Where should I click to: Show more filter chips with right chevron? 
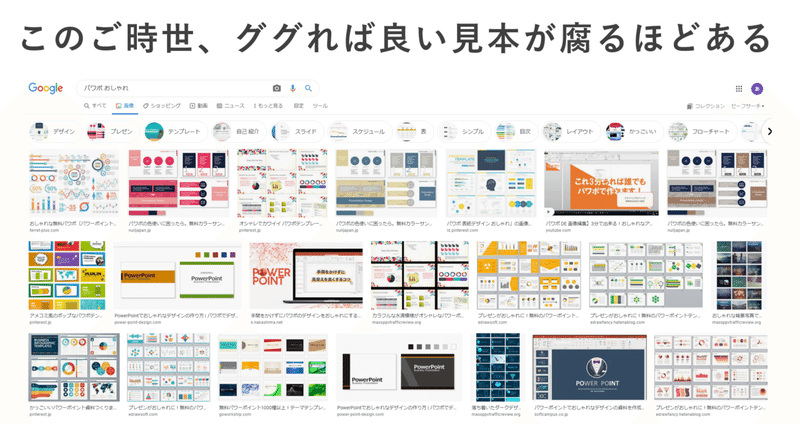(x=769, y=132)
